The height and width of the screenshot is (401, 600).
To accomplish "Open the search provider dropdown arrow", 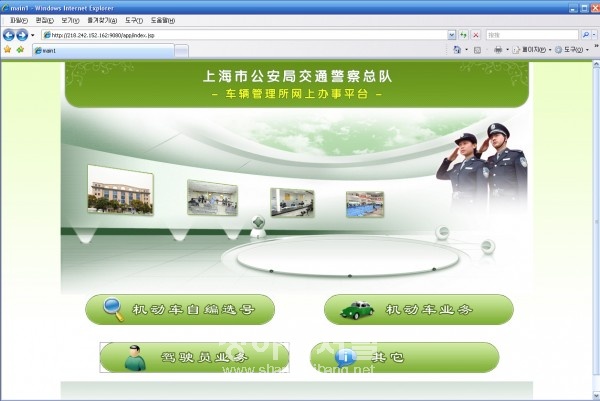I will tap(594, 35).
